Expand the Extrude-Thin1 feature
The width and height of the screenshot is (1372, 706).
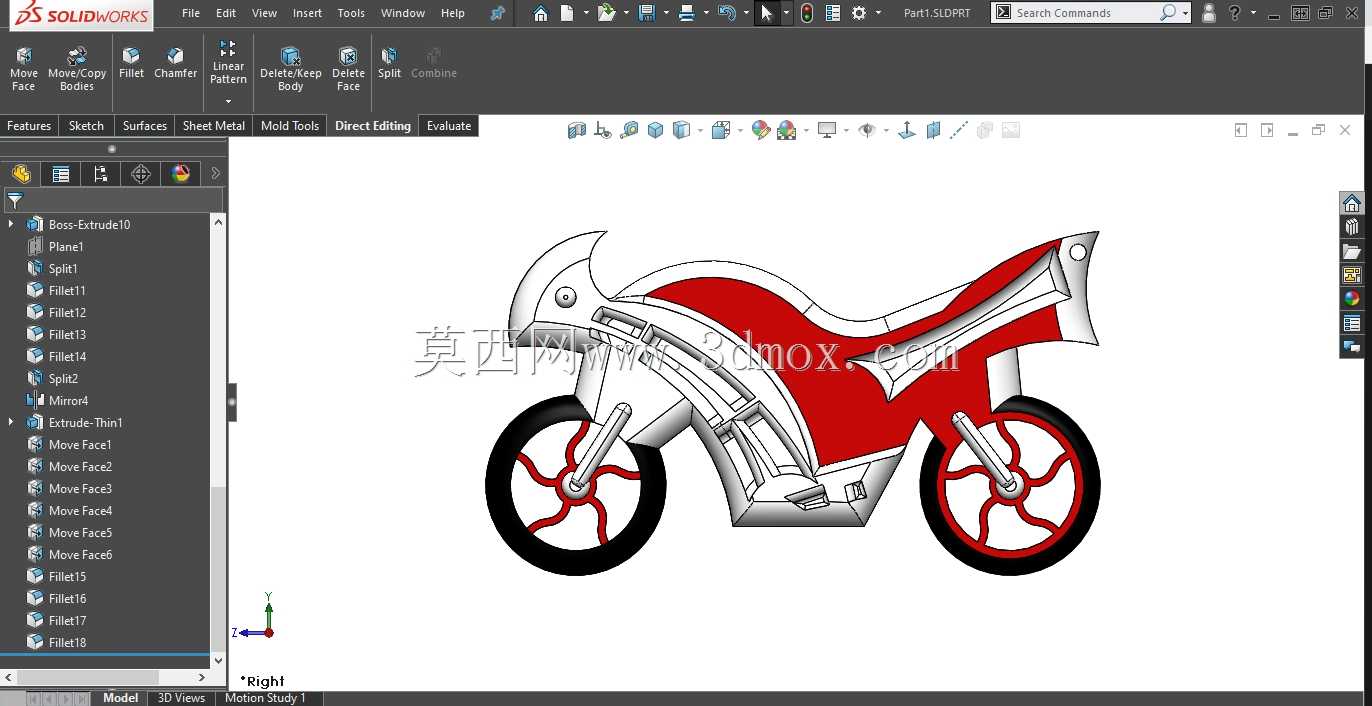(x=11, y=422)
